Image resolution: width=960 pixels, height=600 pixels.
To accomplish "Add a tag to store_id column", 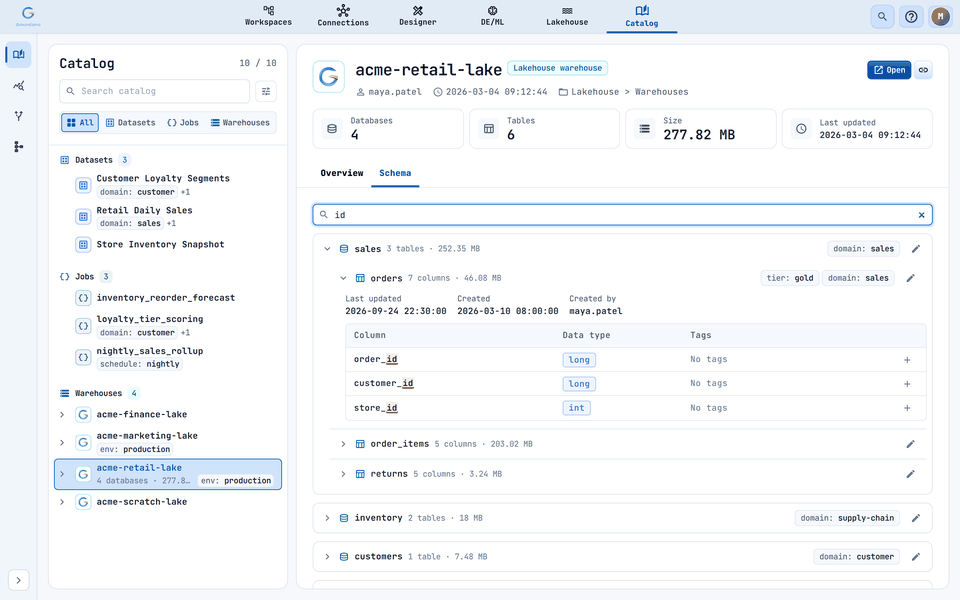I will tap(907, 408).
